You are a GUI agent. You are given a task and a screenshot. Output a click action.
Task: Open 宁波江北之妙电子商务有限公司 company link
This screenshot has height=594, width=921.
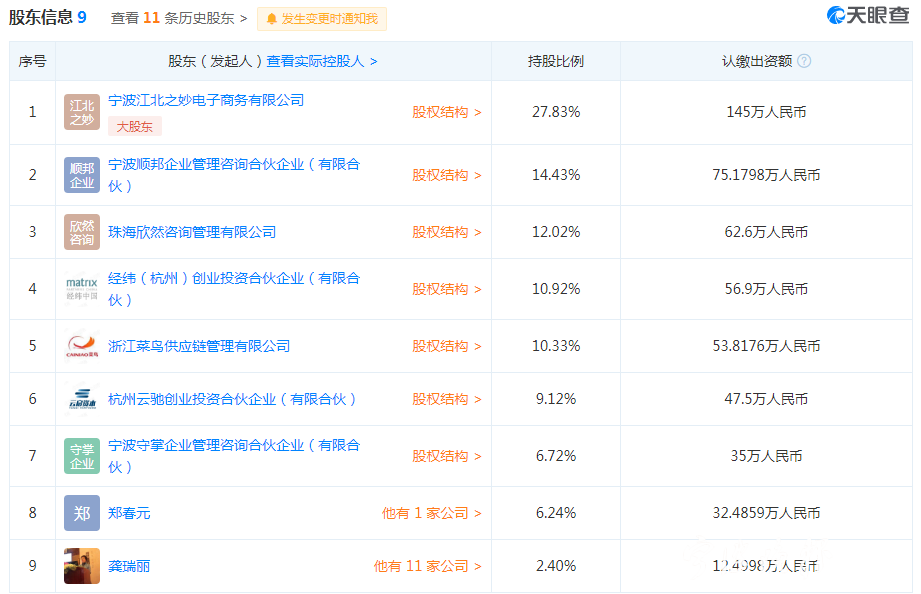tap(206, 100)
